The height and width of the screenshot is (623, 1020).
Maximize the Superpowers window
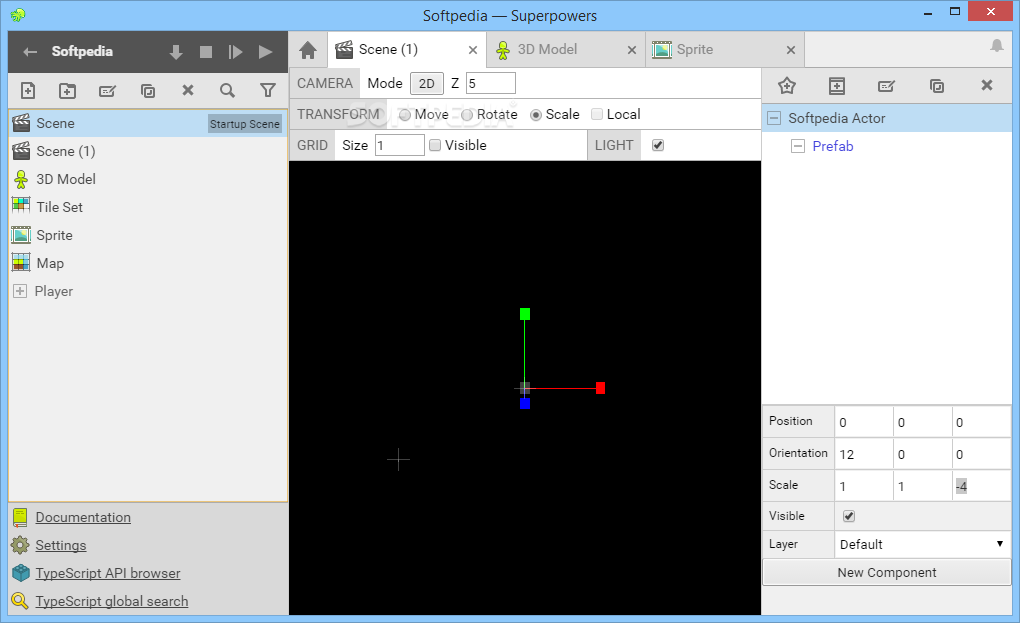click(954, 11)
